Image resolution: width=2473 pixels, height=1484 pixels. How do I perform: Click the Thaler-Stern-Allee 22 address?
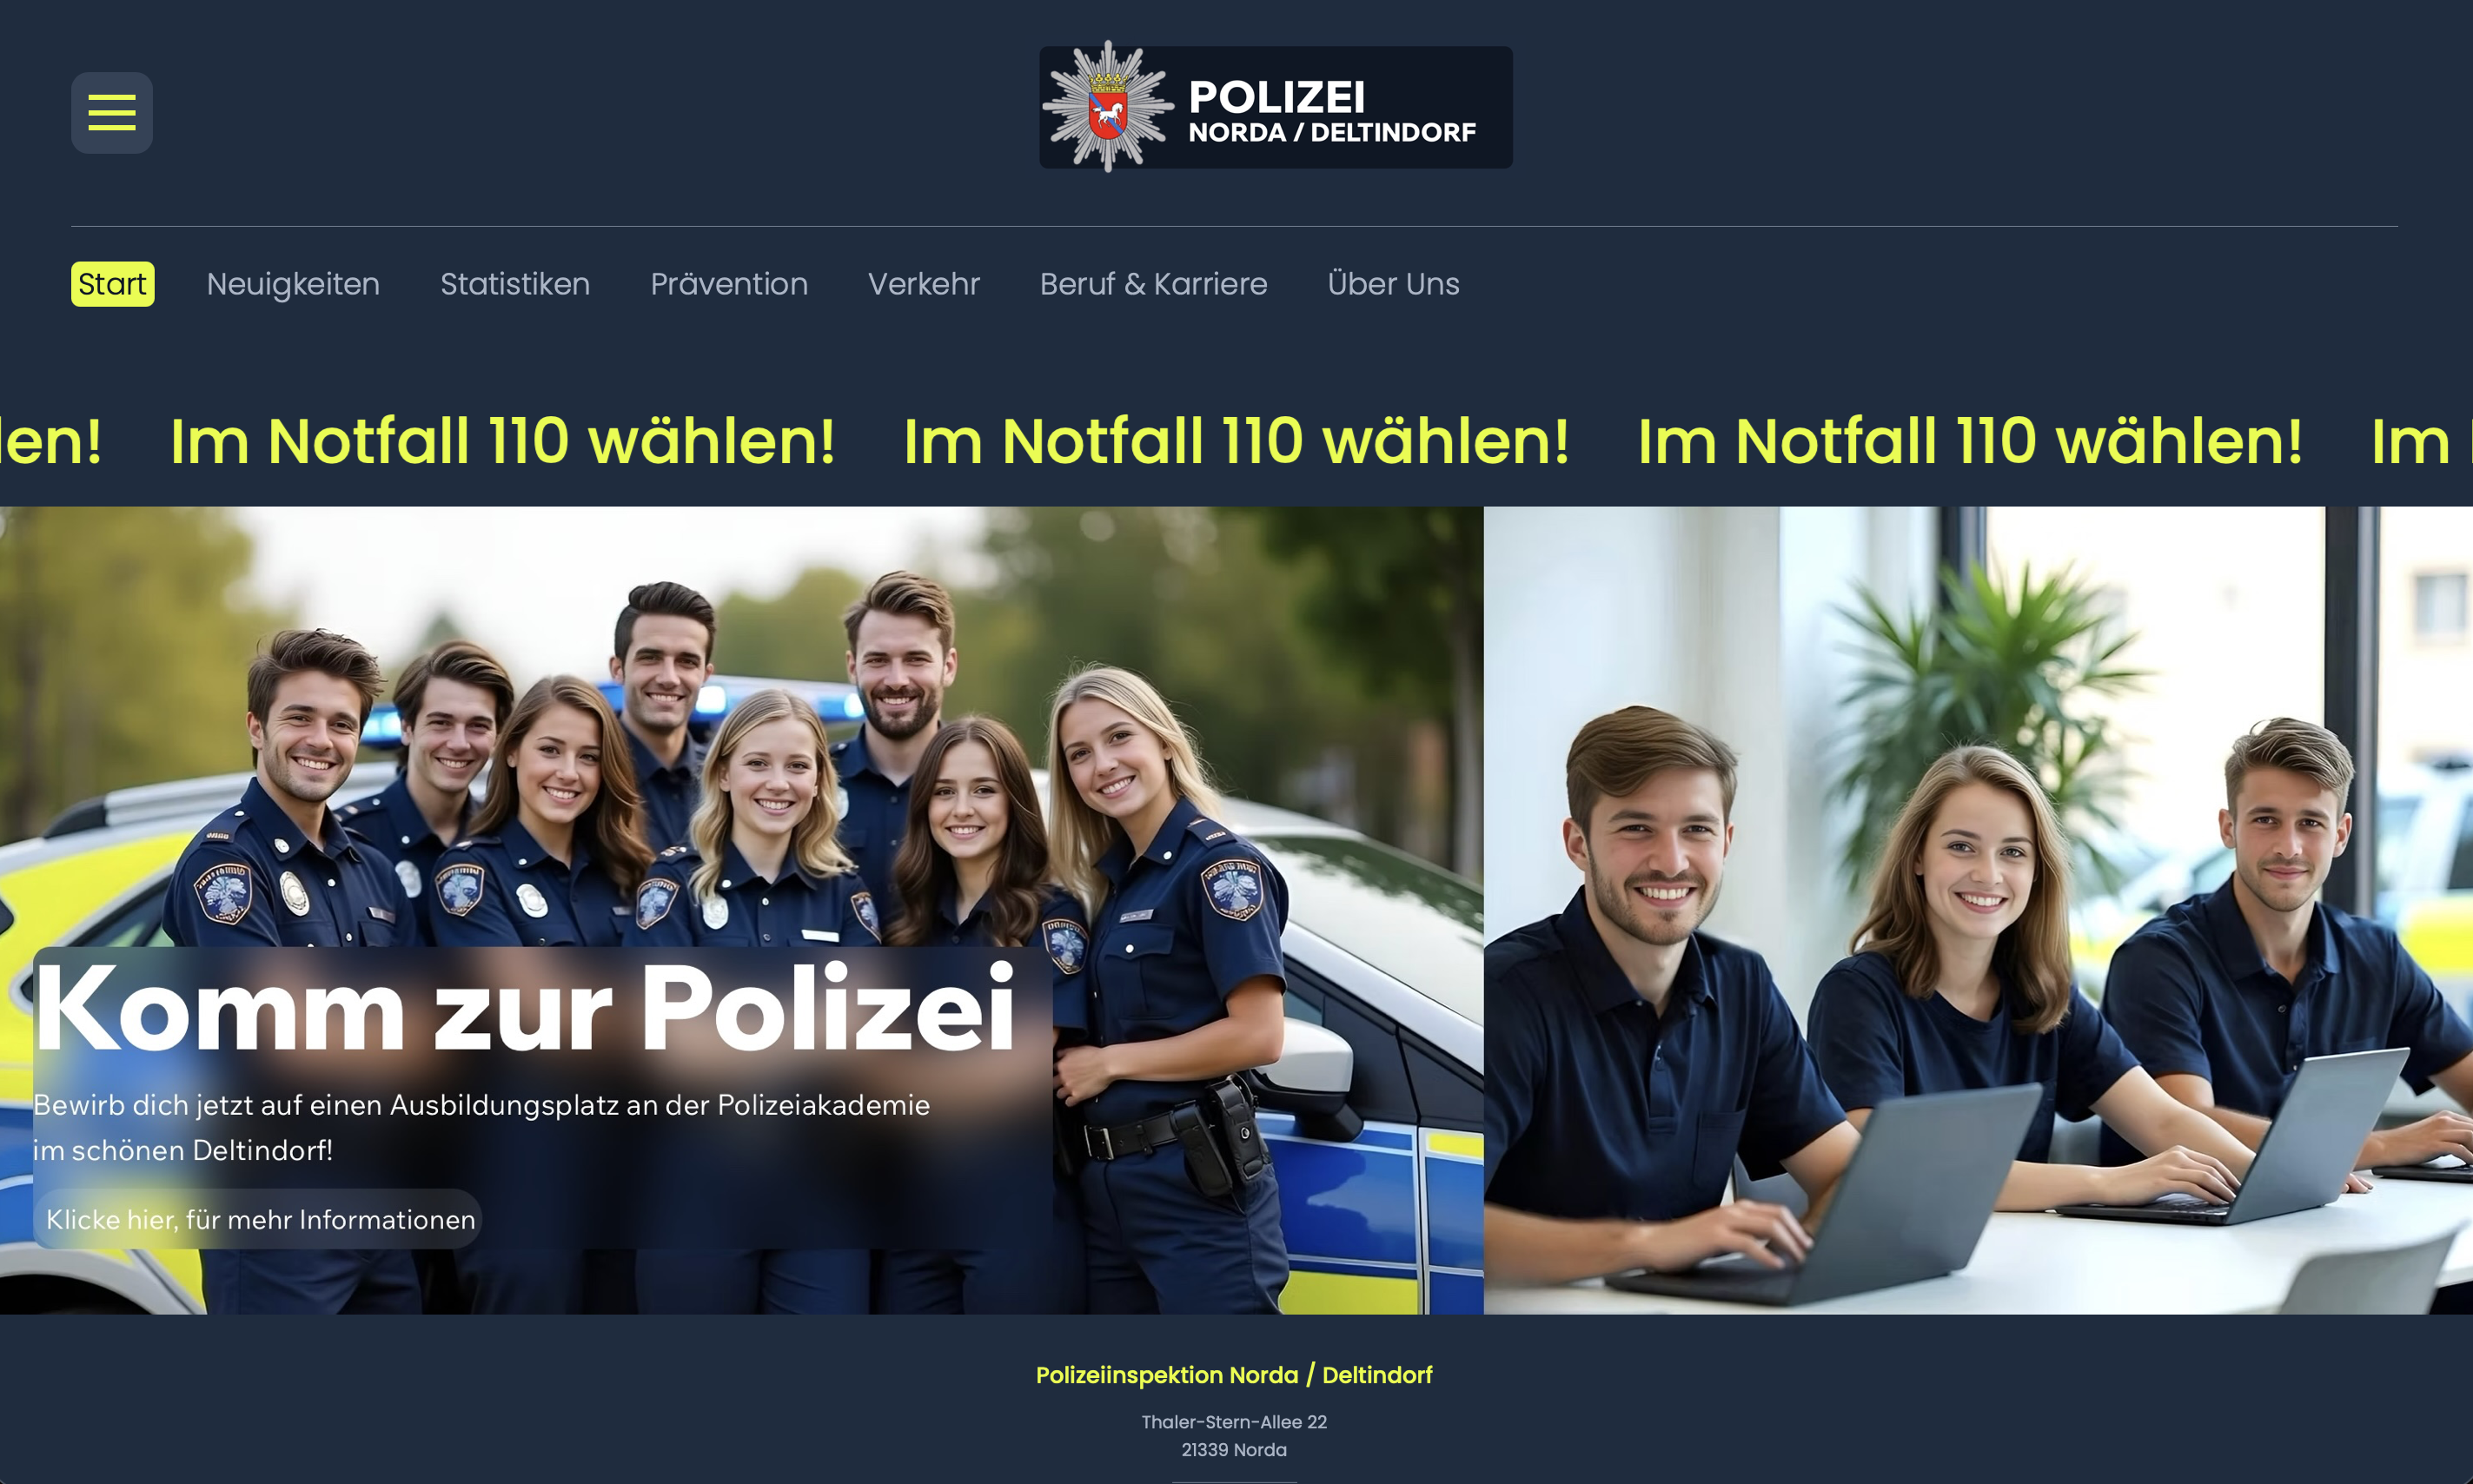pos(1234,1422)
